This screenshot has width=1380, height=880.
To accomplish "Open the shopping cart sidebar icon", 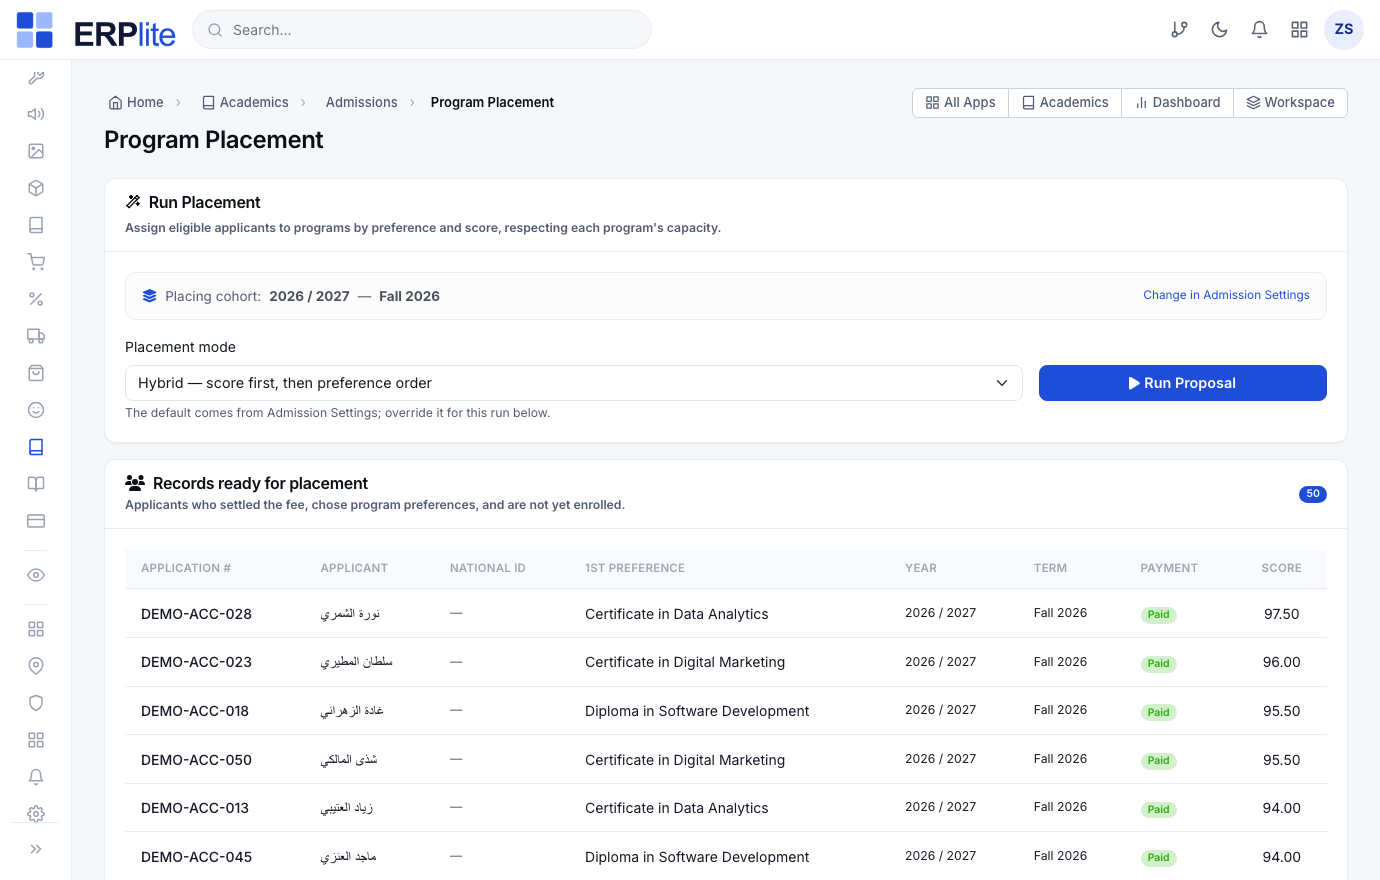I will [36, 262].
